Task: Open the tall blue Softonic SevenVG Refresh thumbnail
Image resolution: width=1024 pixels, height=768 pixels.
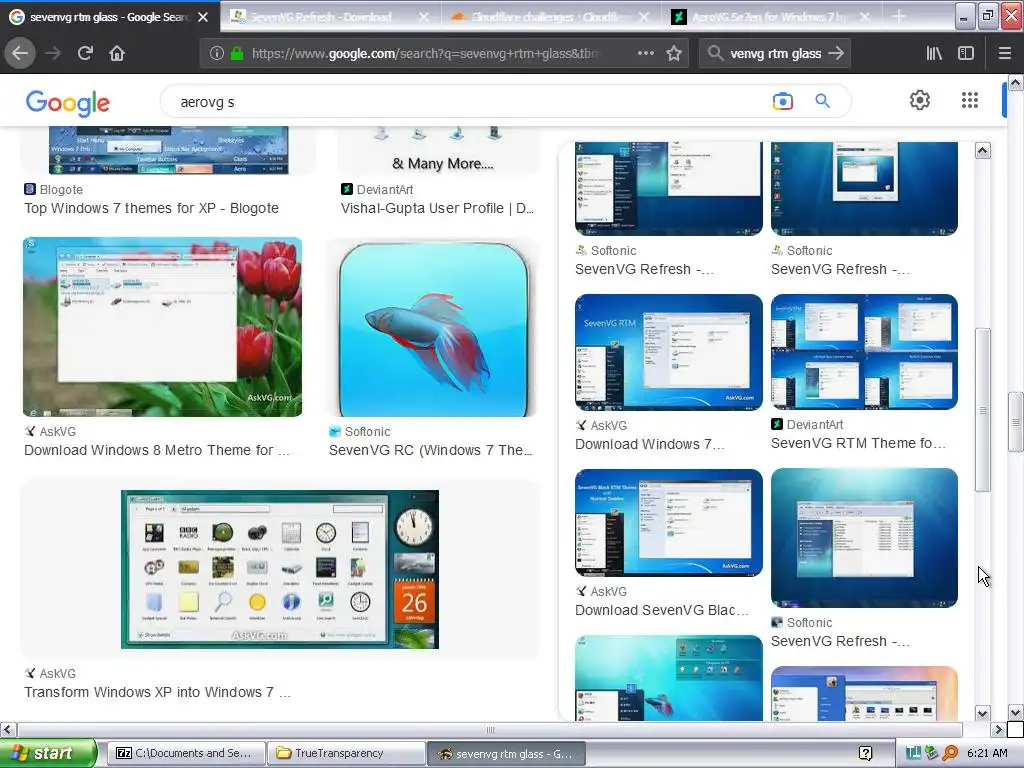Action: coord(864,537)
